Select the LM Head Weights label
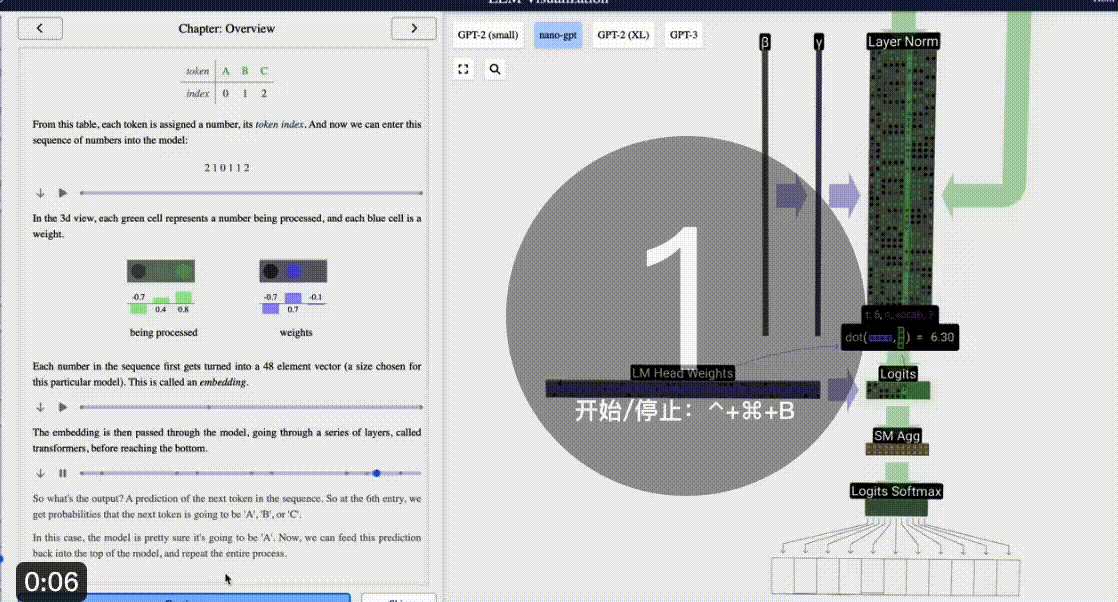This screenshot has height=602, width=1118. (x=682, y=373)
